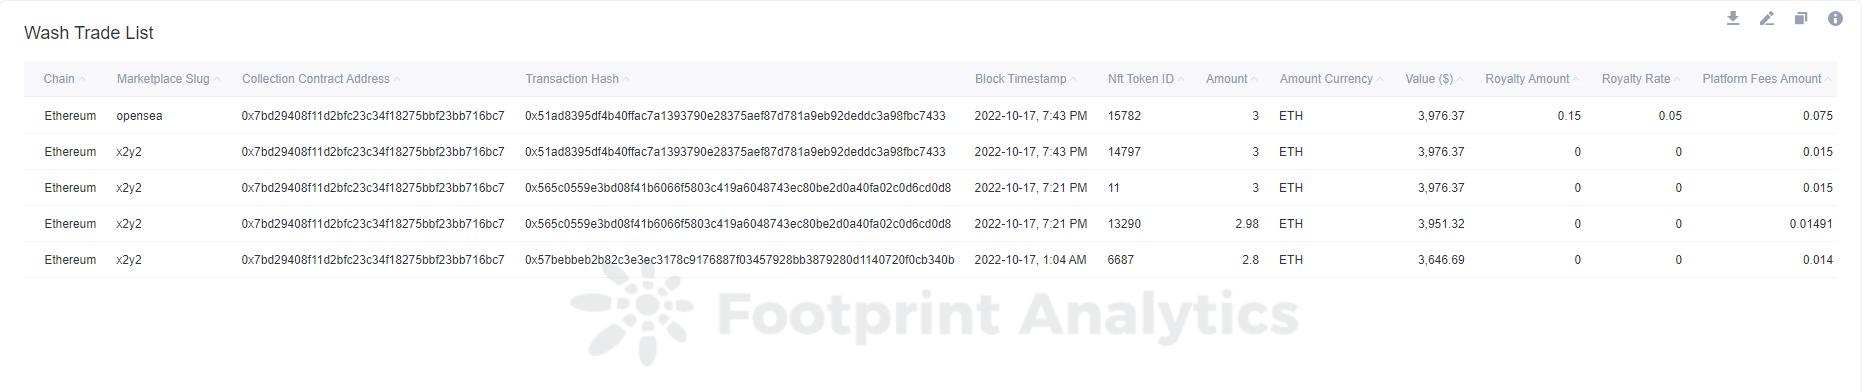Sort by Block Timestamp column
The image size is (1862, 392).
pos(1021,79)
